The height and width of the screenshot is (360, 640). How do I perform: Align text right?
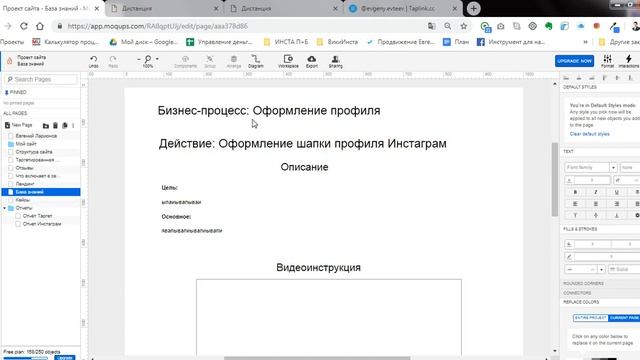(616, 204)
